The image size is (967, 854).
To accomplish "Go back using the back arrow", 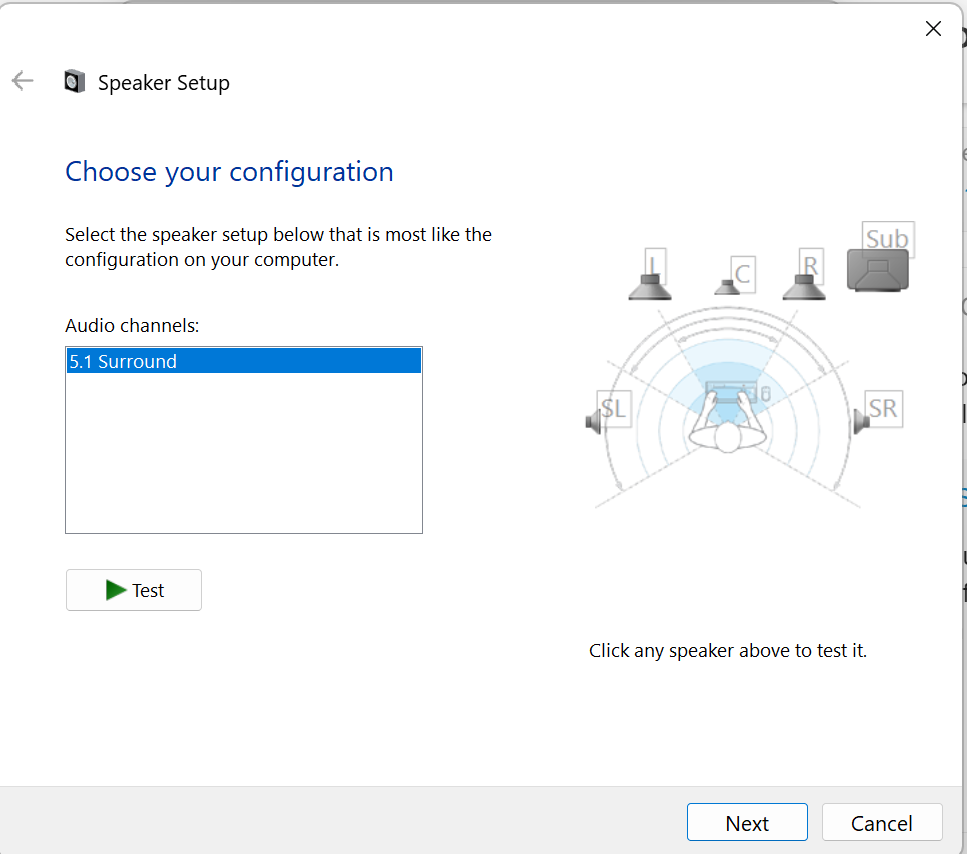I will coord(22,82).
